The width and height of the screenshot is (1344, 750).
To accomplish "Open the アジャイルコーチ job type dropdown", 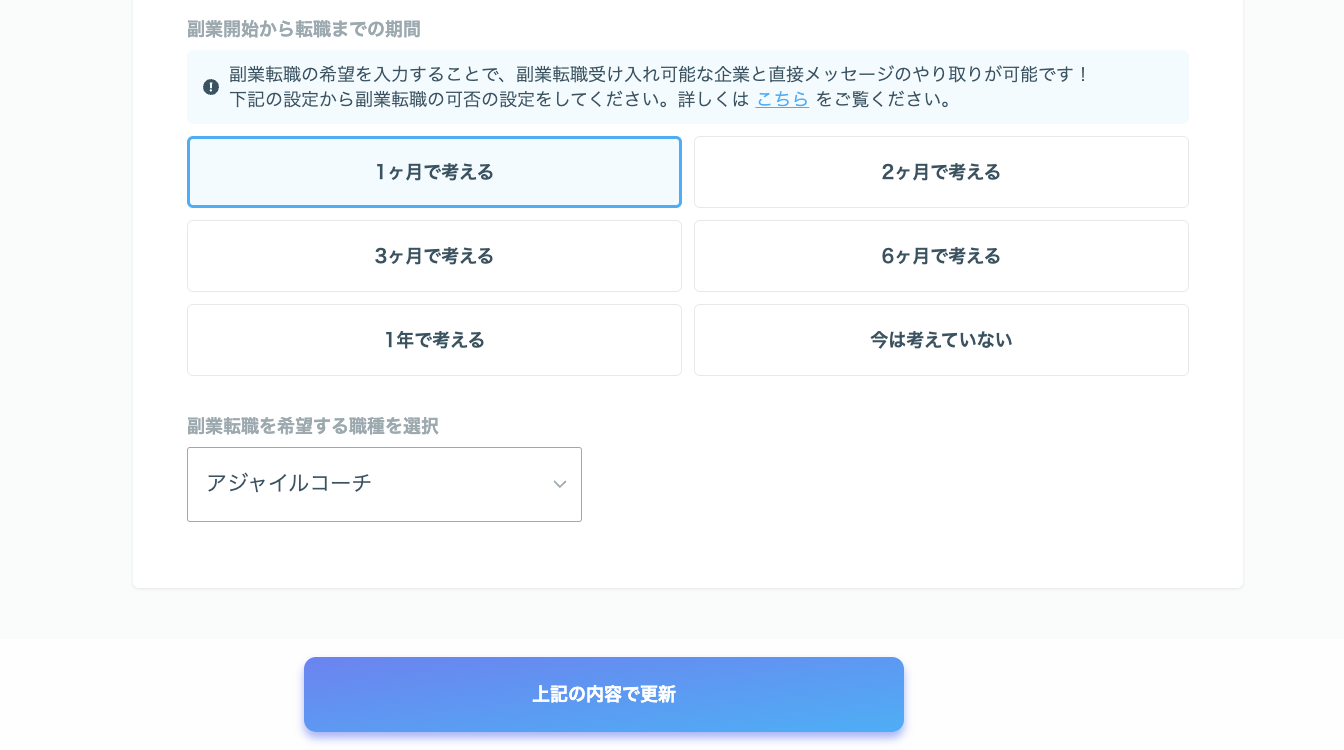I will tap(384, 484).
